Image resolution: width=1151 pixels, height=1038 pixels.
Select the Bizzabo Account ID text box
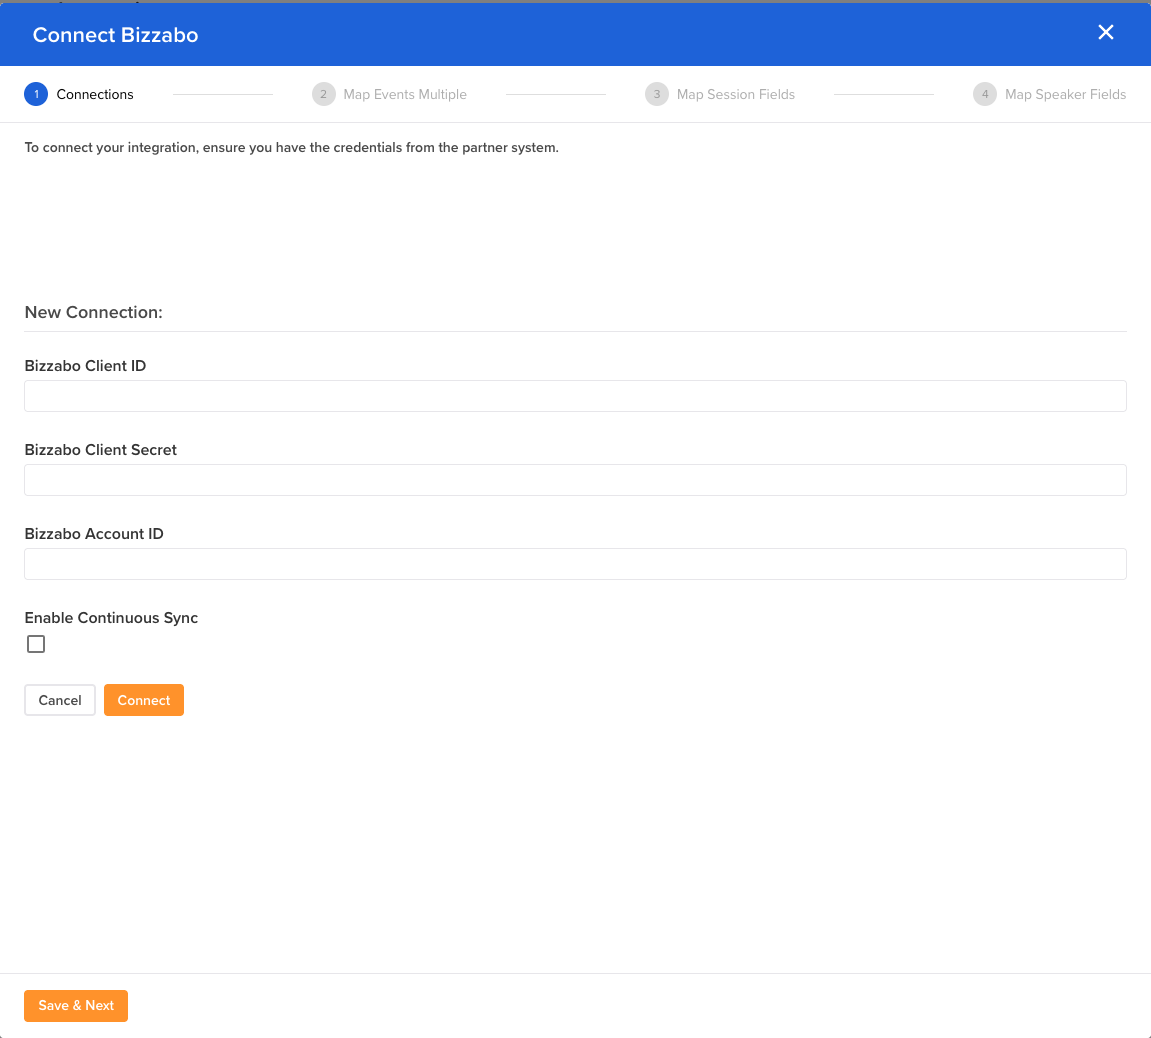point(575,564)
